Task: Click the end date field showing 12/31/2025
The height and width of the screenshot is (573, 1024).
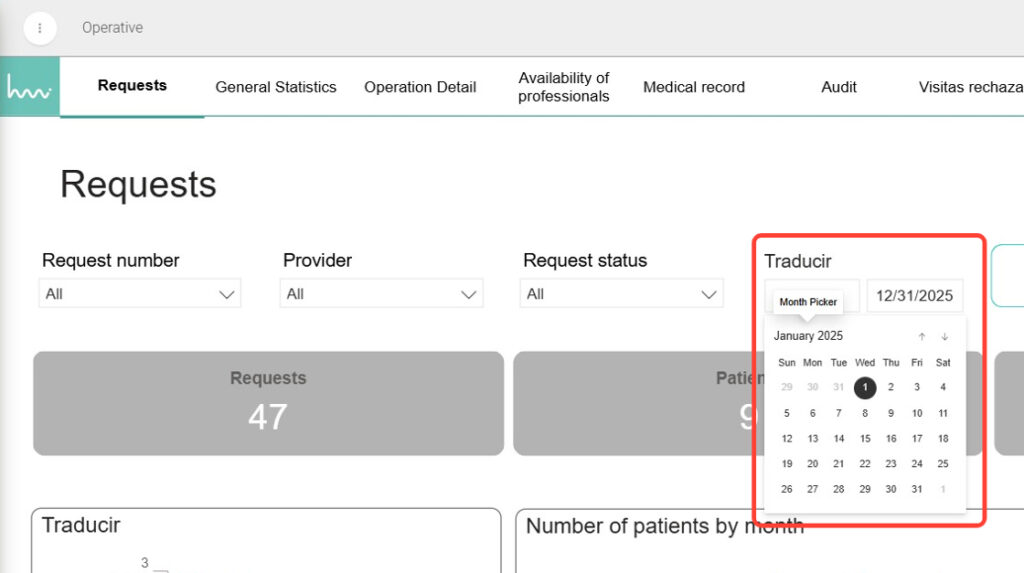Action: coord(915,296)
